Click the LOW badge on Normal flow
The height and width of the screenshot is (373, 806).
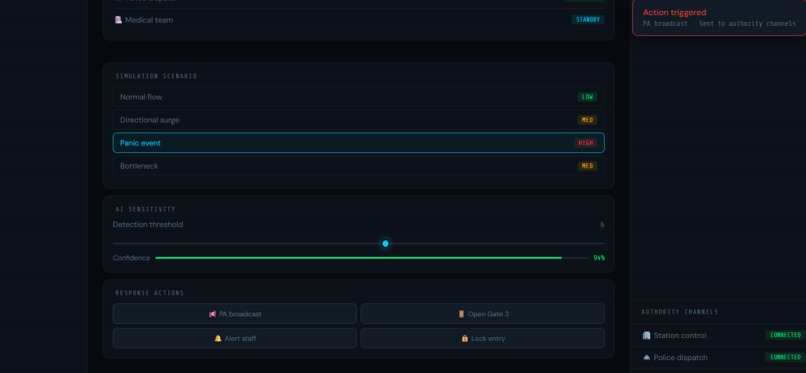coord(588,97)
